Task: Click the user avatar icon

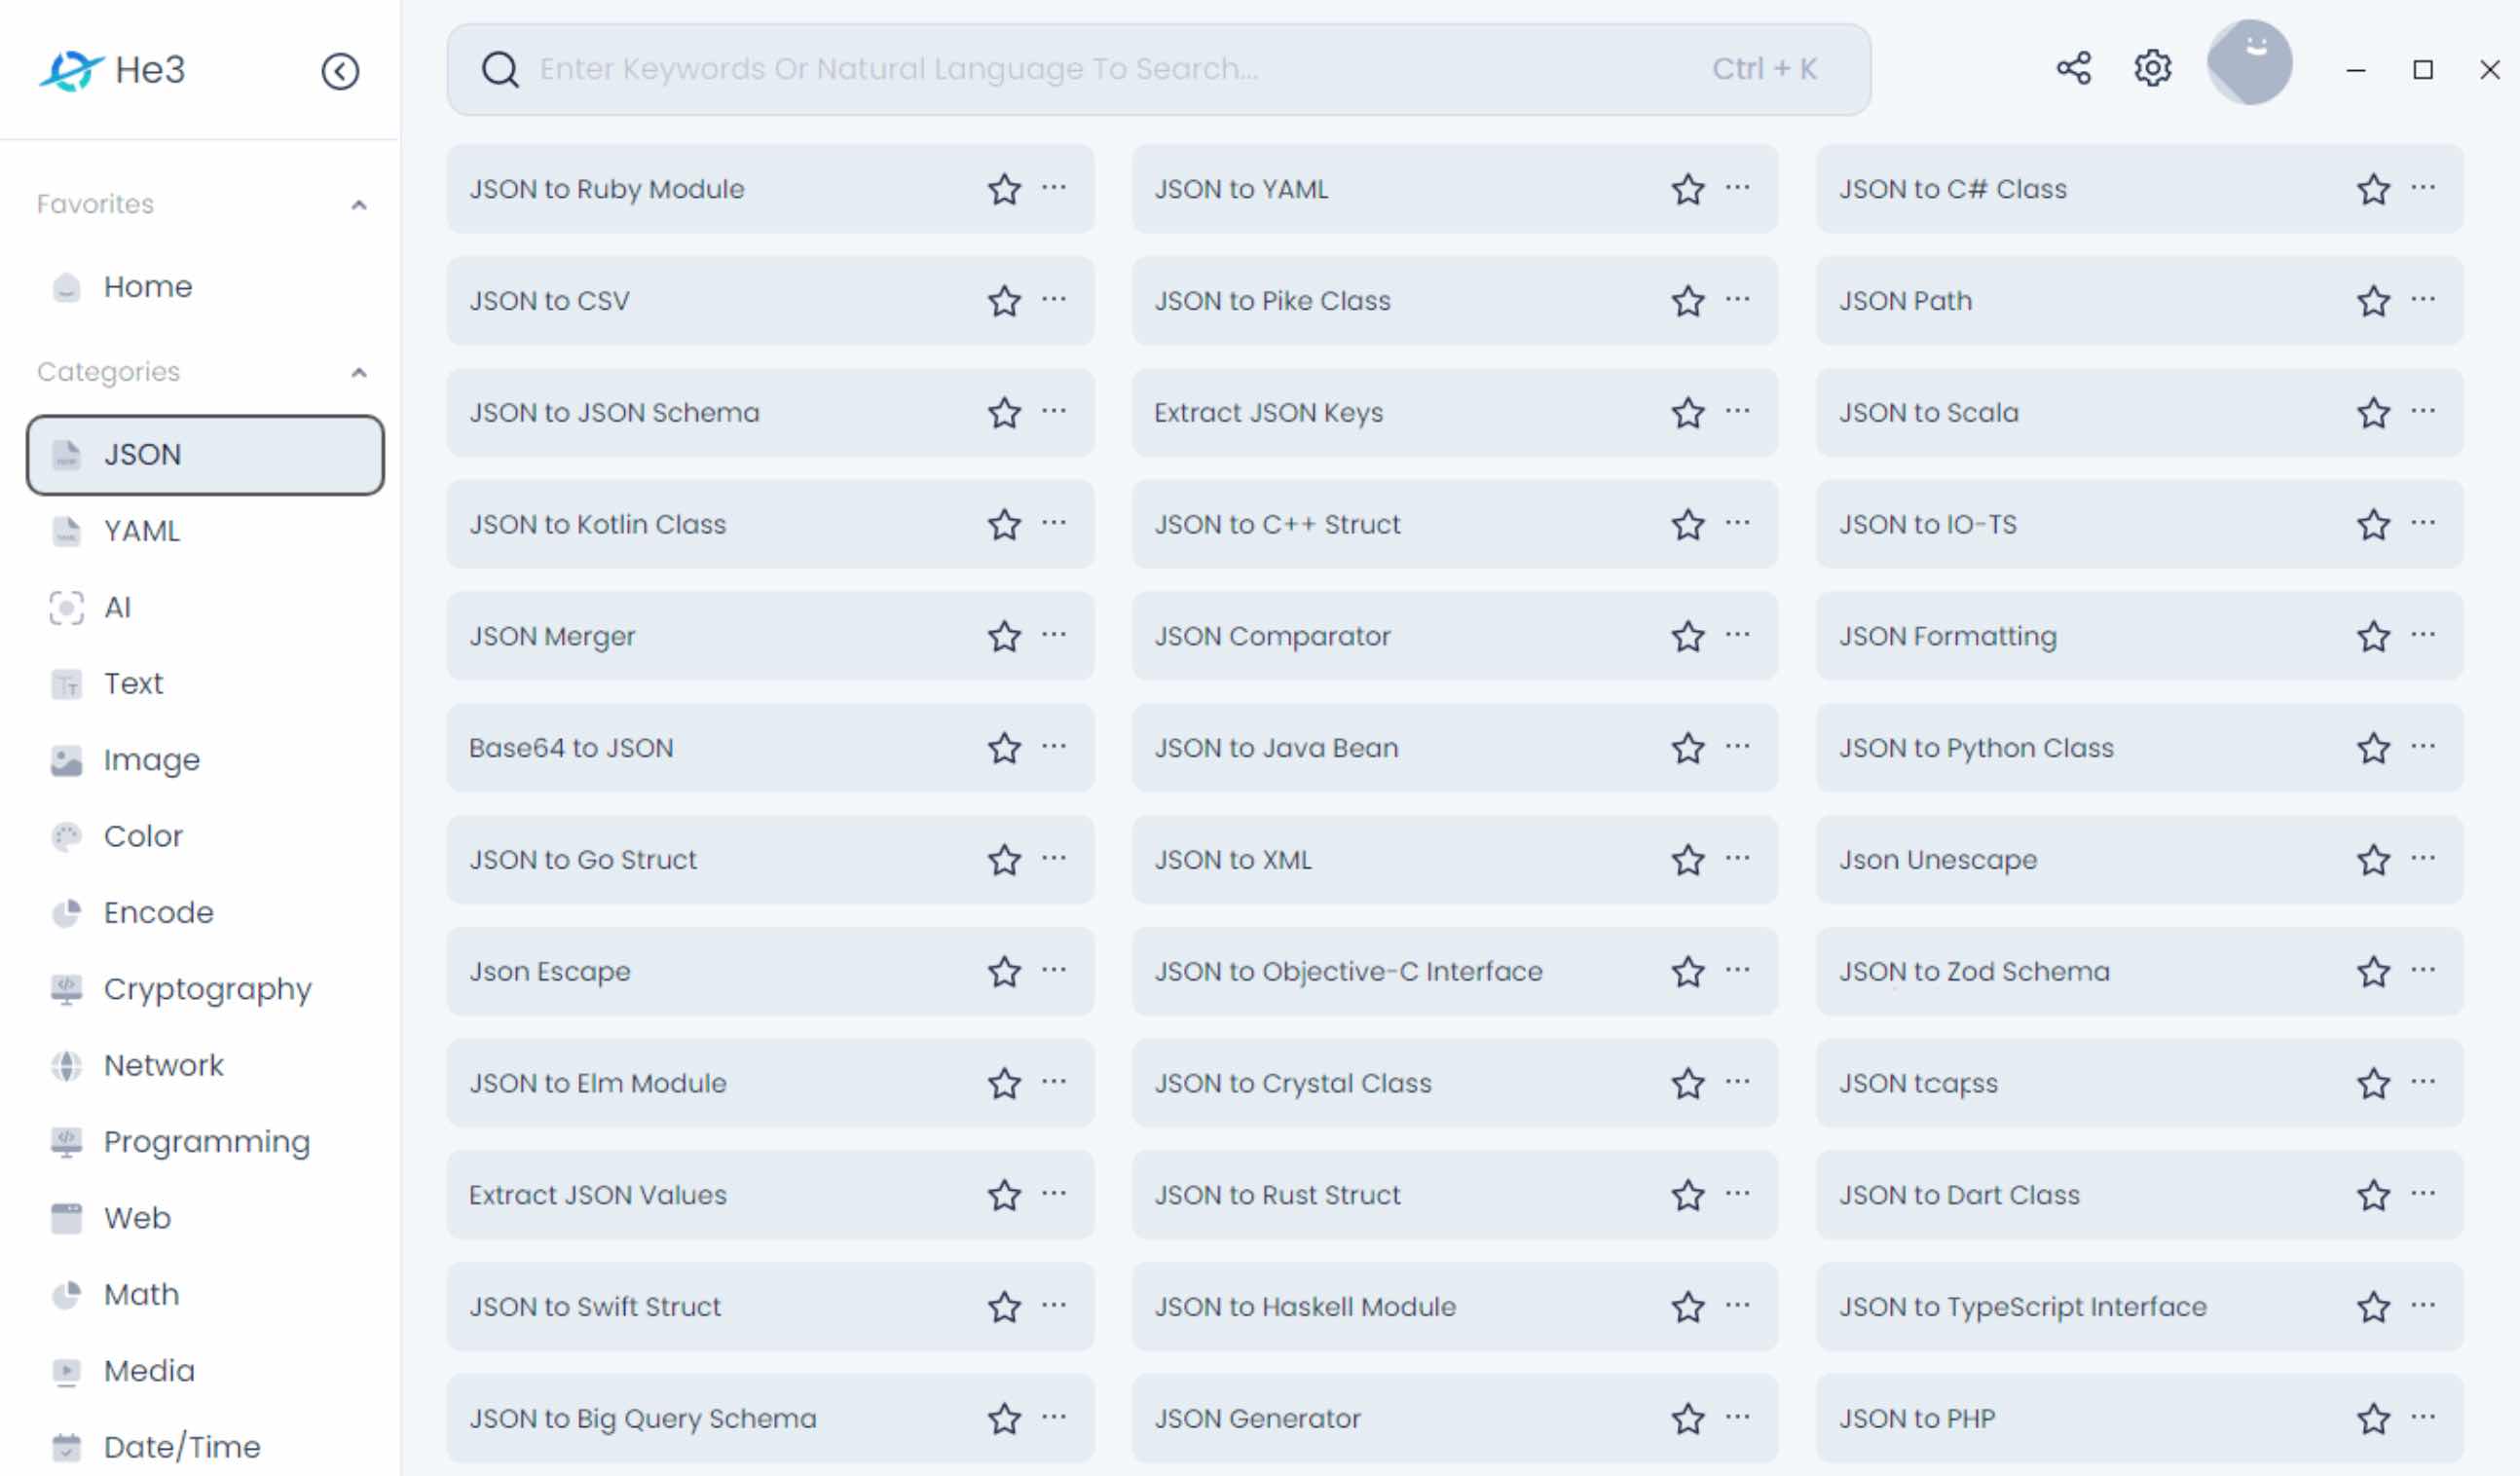Action: [2249, 62]
